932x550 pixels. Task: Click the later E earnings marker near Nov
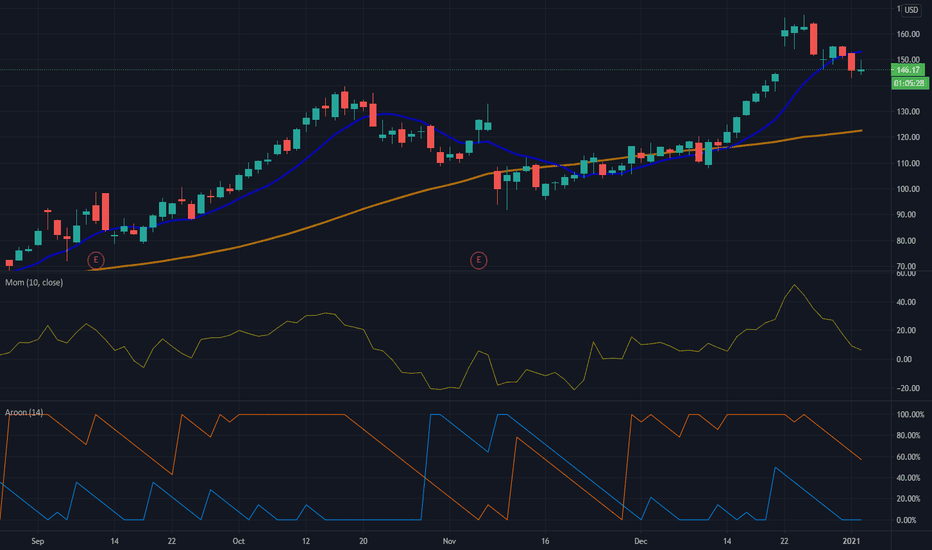pos(478,260)
